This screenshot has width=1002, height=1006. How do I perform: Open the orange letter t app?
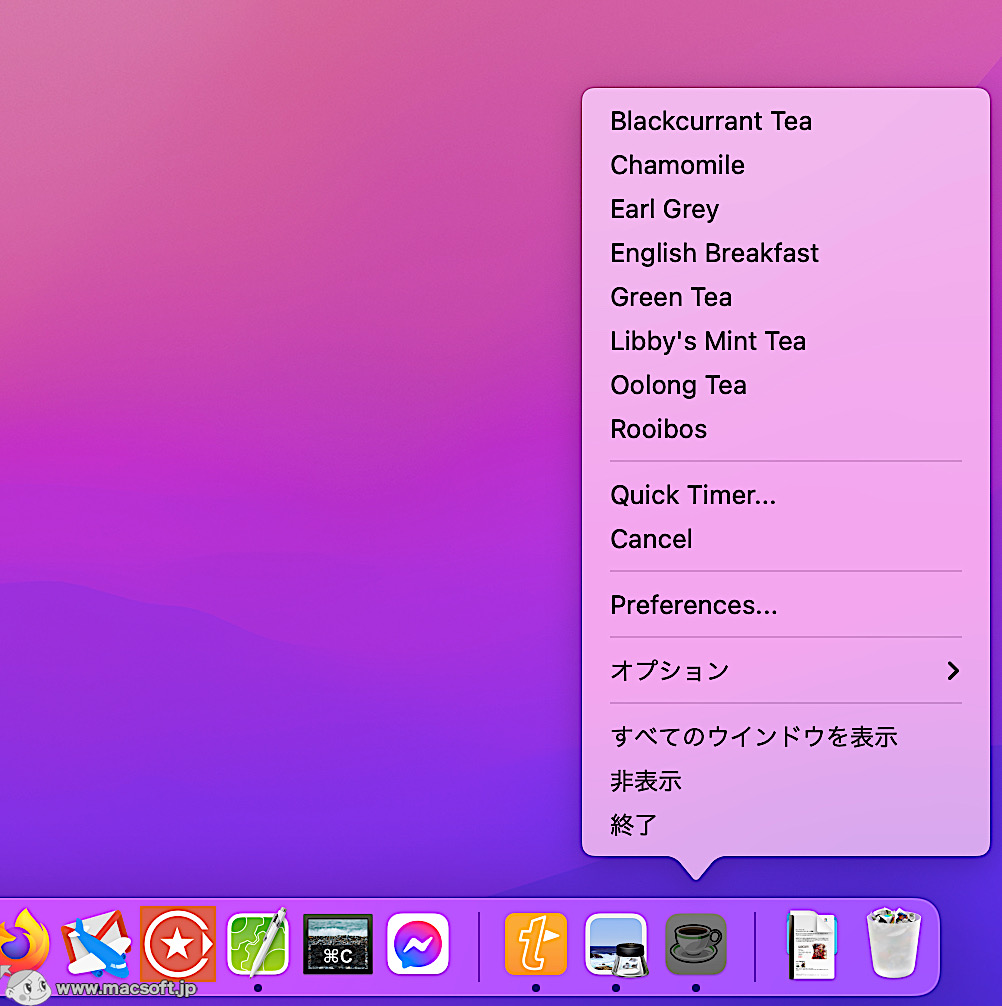(x=536, y=944)
